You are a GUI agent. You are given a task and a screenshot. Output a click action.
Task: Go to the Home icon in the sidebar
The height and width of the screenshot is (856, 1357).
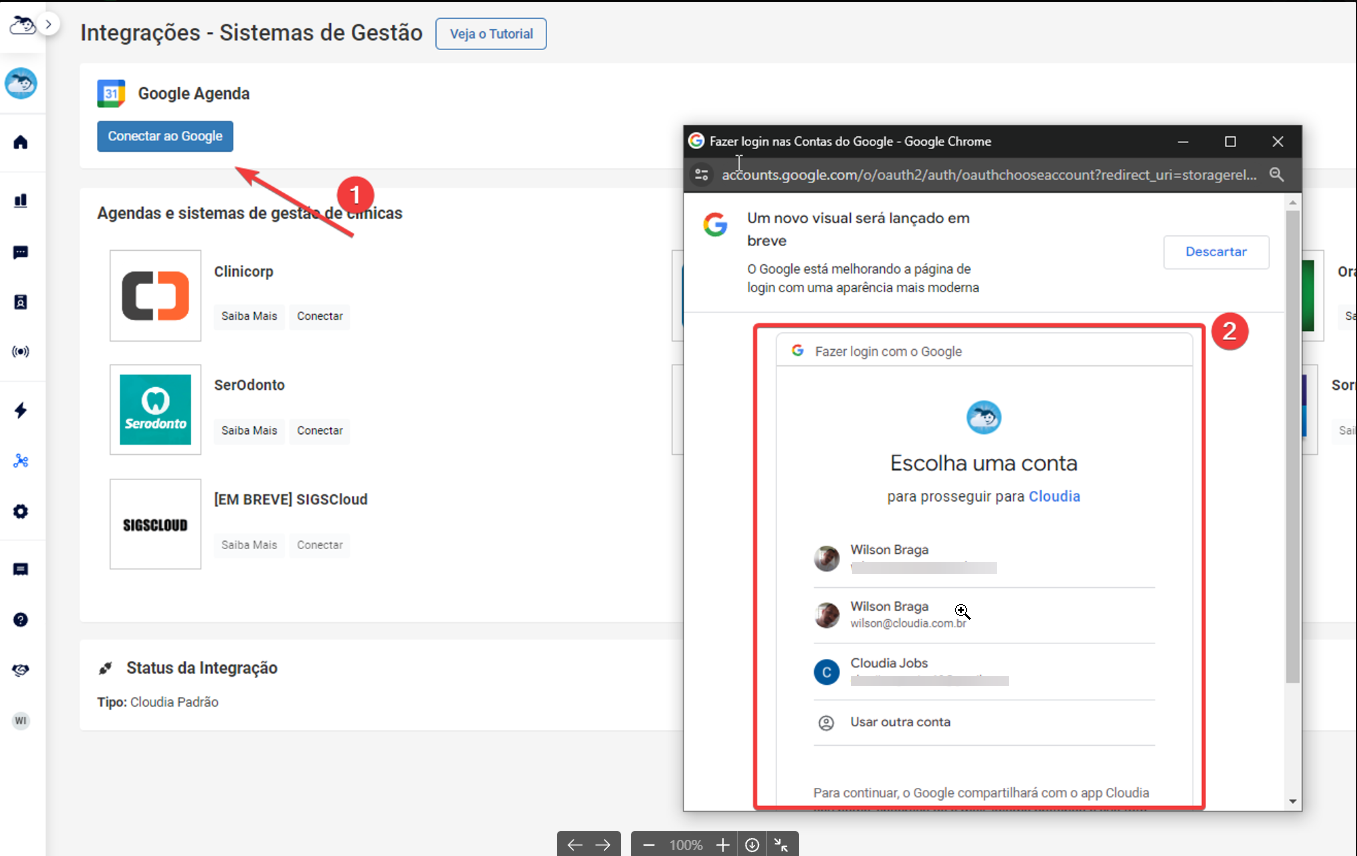pos(20,142)
